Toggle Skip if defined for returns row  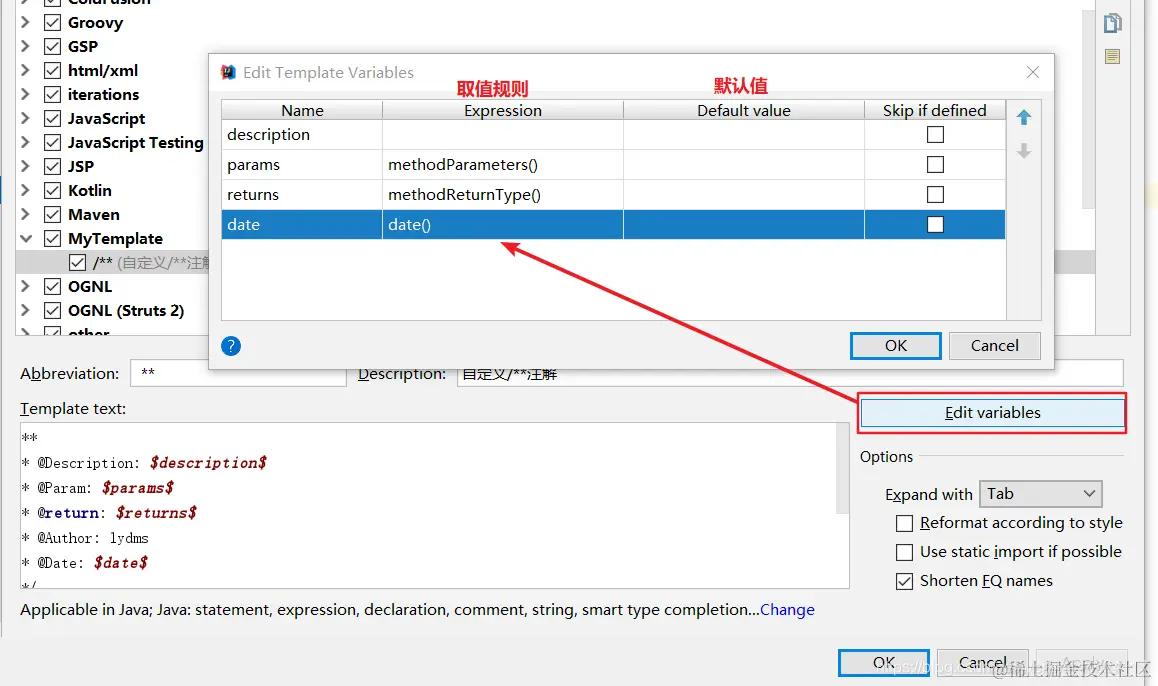click(935, 194)
